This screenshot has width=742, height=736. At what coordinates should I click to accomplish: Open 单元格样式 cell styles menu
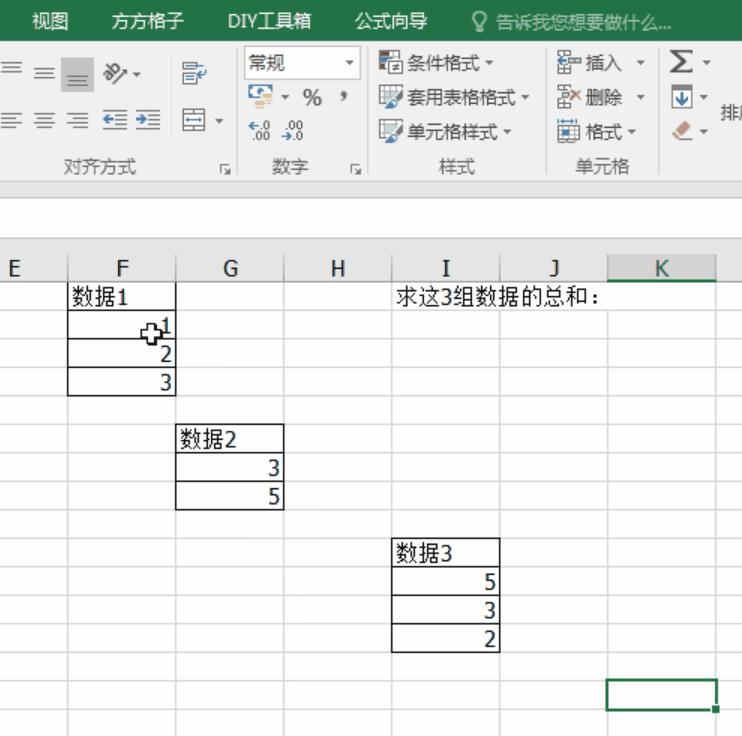pyautogui.click(x=445, y=132)
